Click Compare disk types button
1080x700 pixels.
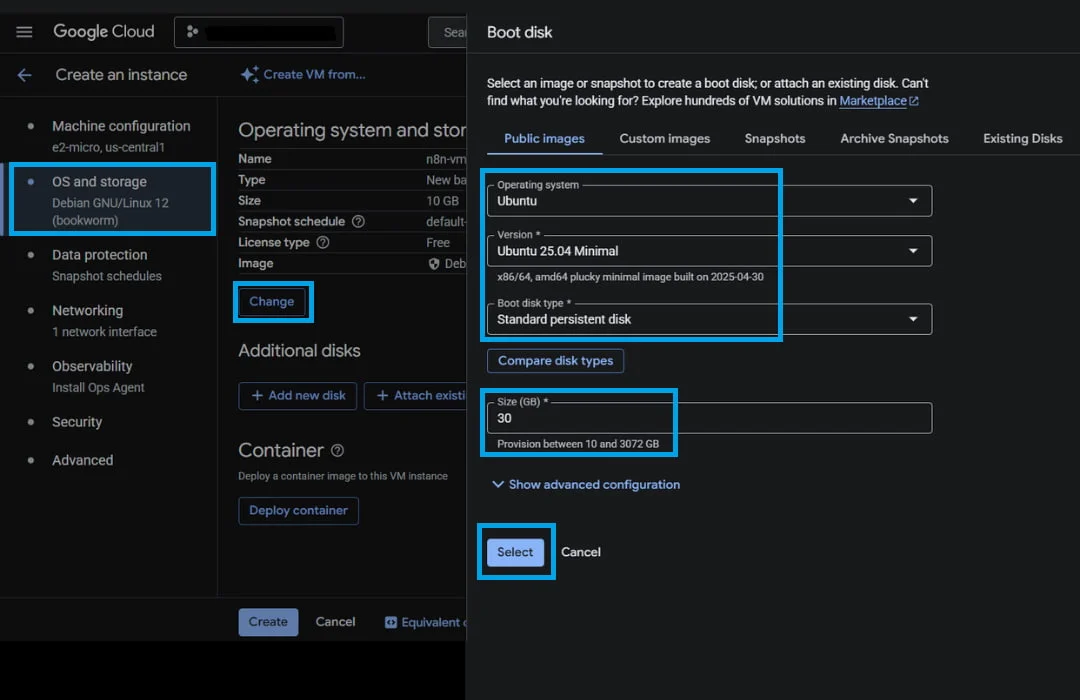(555, 360)
